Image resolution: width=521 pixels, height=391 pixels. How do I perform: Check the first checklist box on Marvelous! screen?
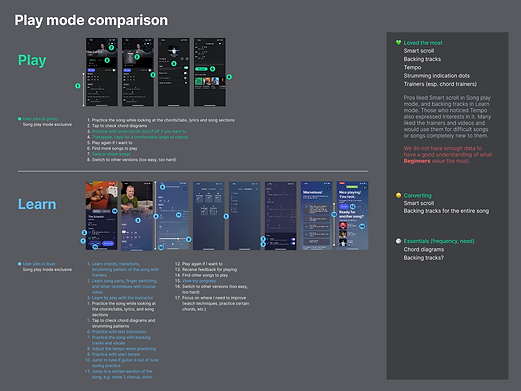pyautogui.click(x=306, y=207)
